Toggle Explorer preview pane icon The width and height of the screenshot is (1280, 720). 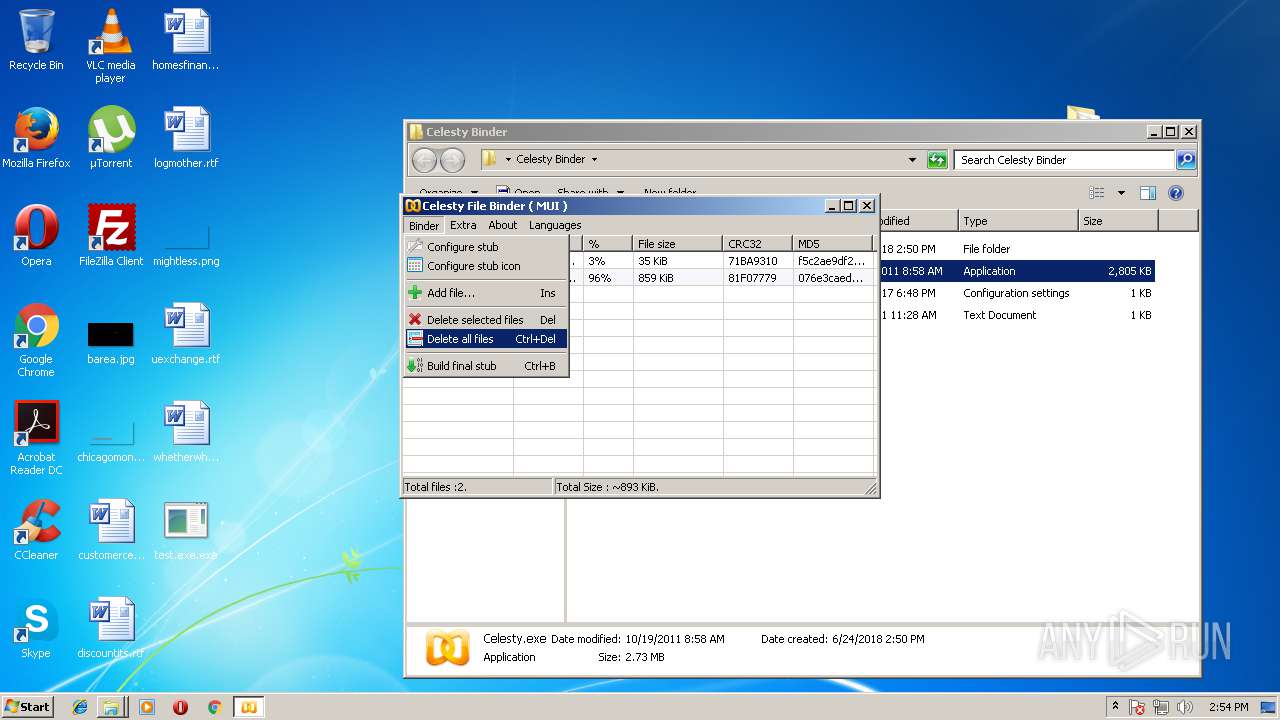pos(1148,193)
